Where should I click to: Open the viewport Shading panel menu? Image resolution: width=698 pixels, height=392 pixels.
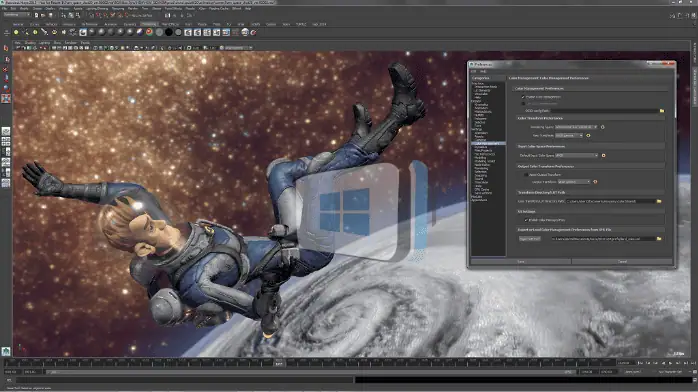click(x=30, y=43)
